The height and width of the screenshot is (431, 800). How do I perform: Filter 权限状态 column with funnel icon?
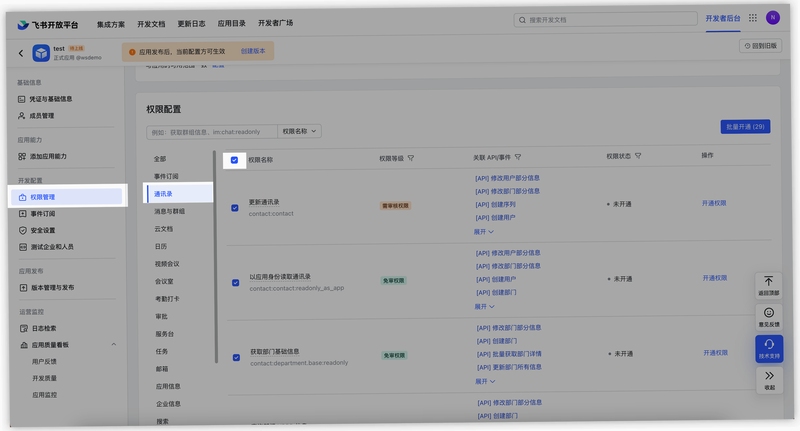click(x=638, y=156)
